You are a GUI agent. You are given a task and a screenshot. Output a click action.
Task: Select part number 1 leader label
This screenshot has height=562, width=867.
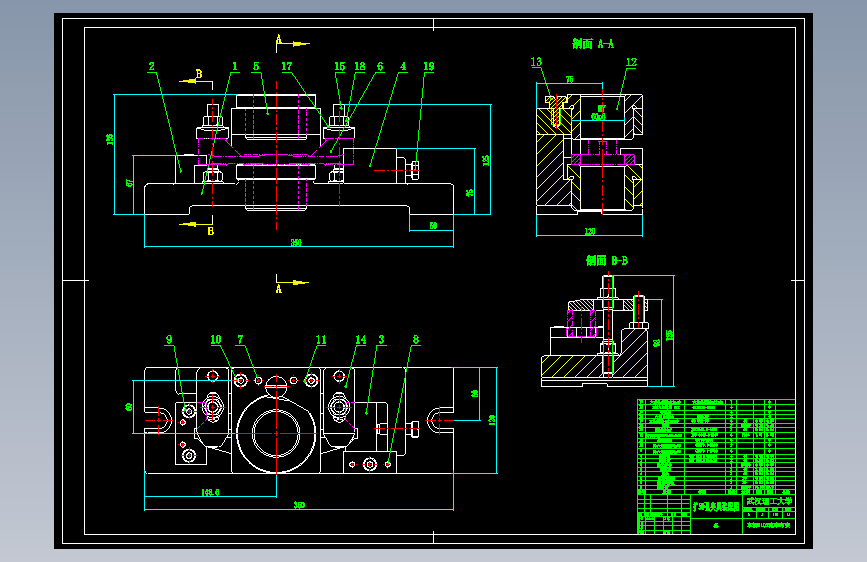234,66
